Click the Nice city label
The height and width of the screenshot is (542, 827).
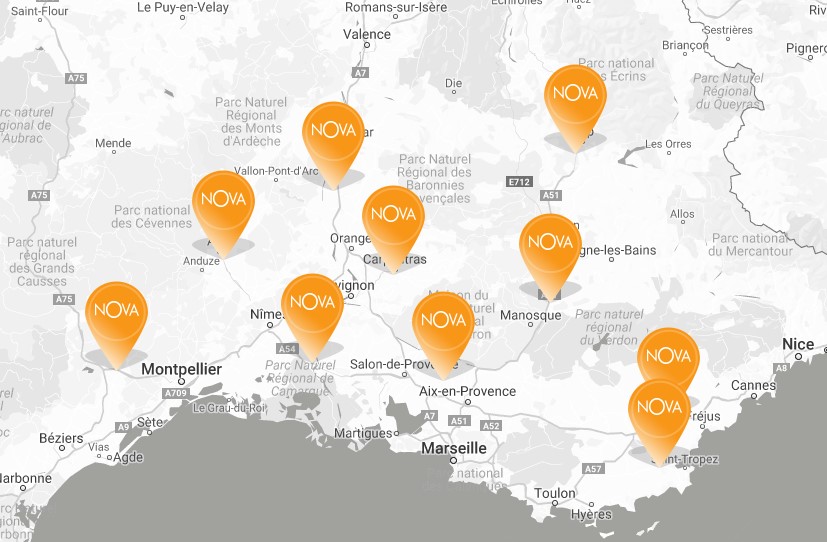(x=798, y=345)
